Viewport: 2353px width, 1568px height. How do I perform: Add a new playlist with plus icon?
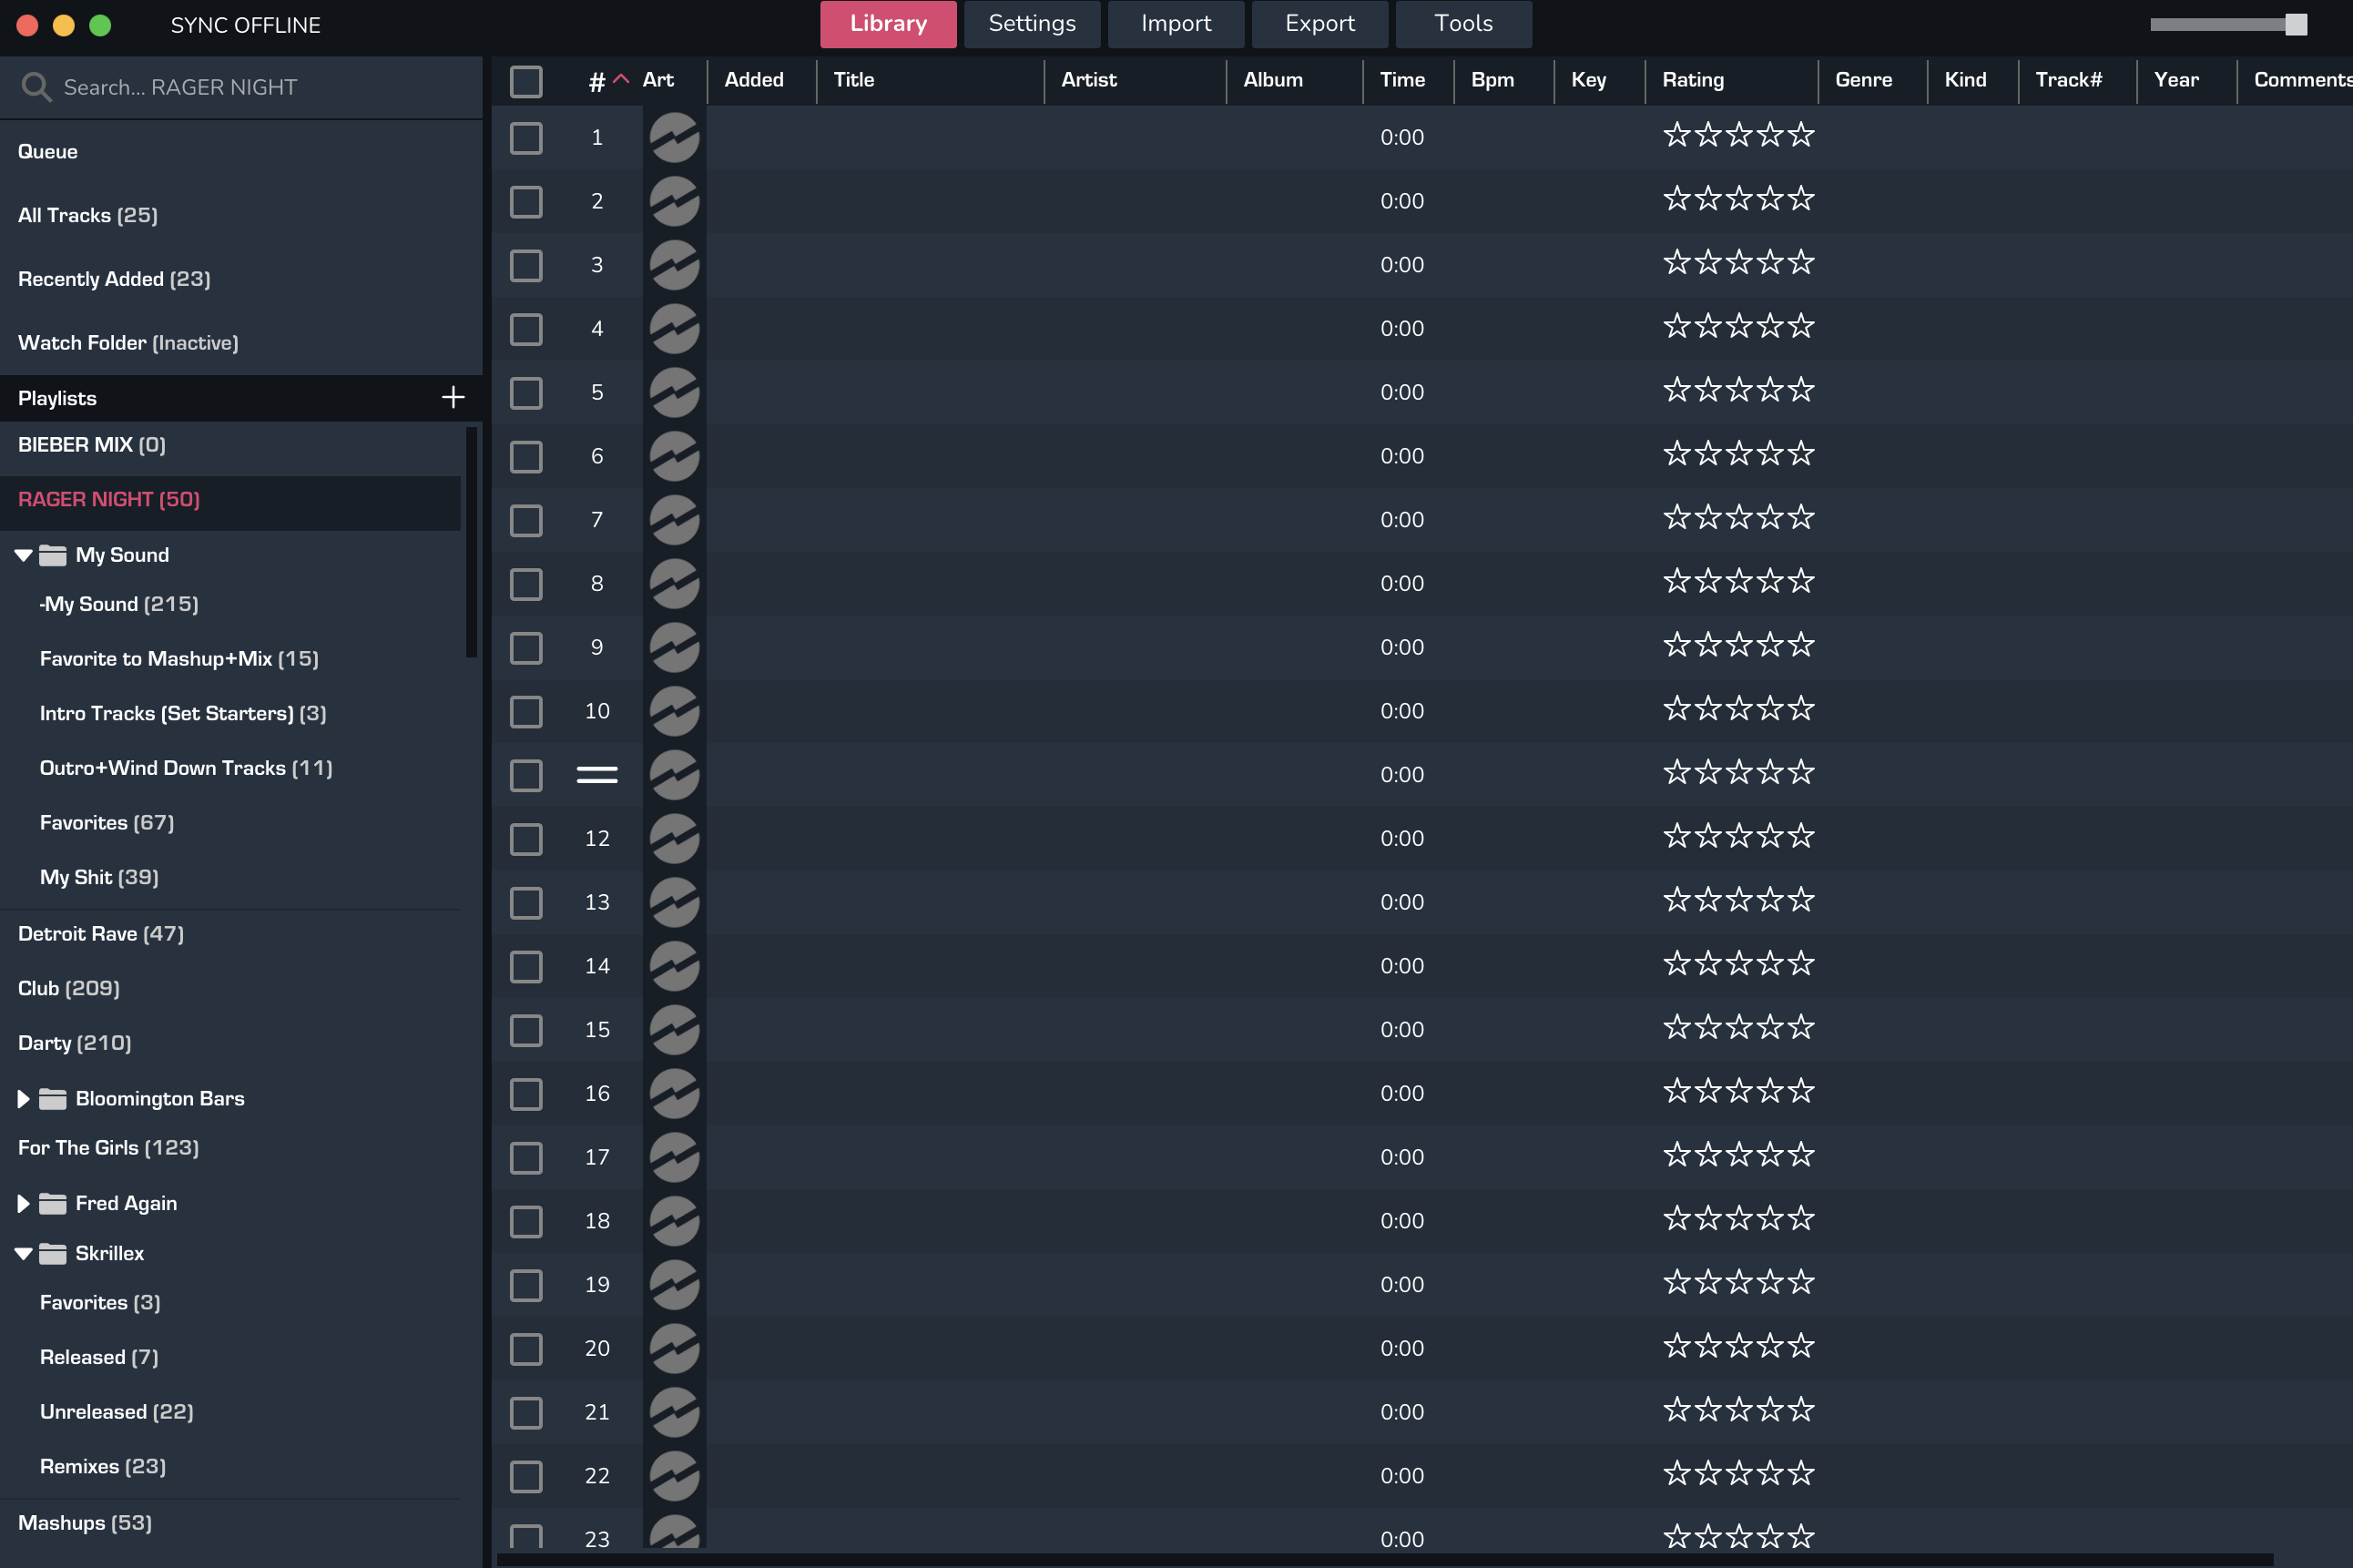453,398
